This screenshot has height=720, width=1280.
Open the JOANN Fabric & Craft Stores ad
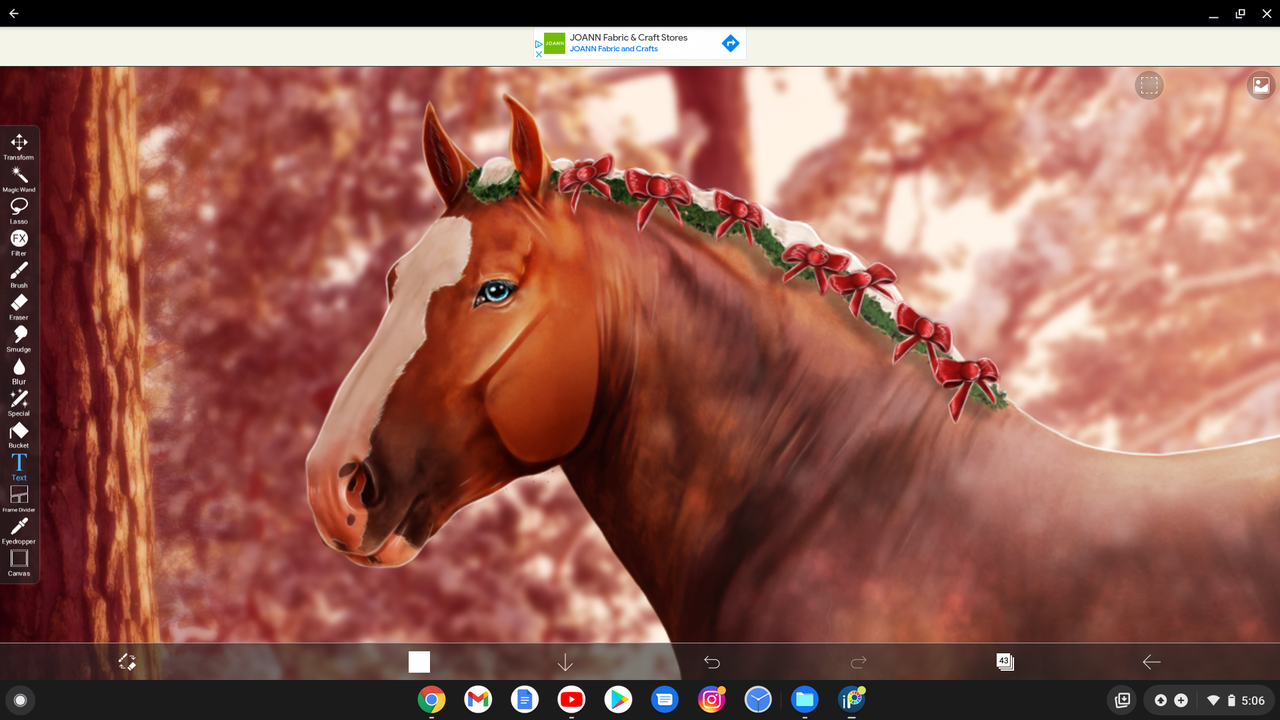click(629, 38)
